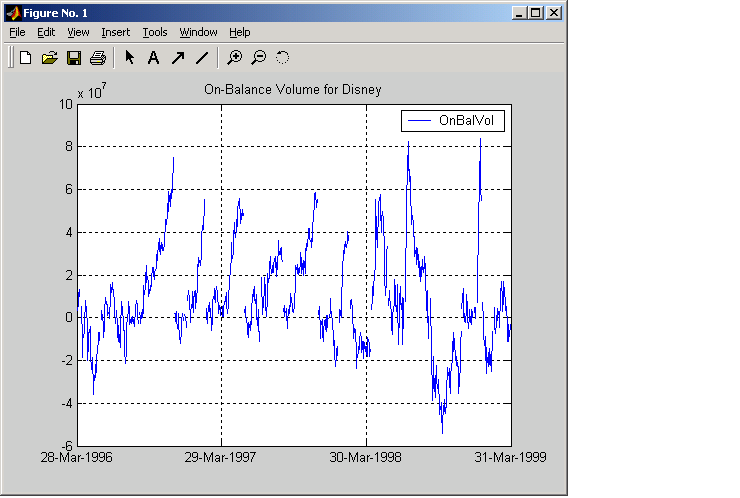Click the New Figure icon
This screenshot has width=740, height=498.
pos(25,58)
